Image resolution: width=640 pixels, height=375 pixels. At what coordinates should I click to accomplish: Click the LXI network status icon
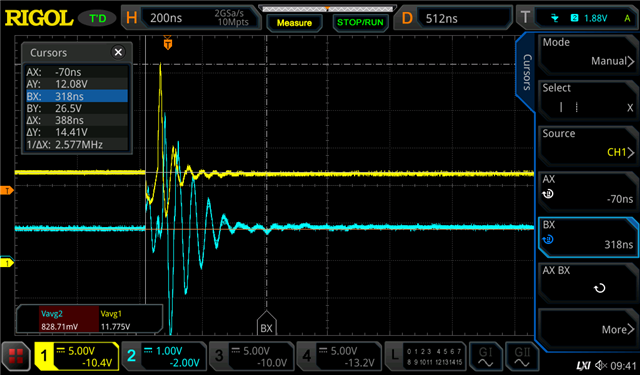(583, 365)
